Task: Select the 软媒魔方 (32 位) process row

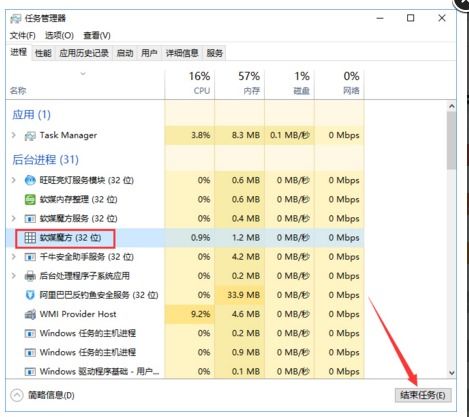Action: (185, 238)
